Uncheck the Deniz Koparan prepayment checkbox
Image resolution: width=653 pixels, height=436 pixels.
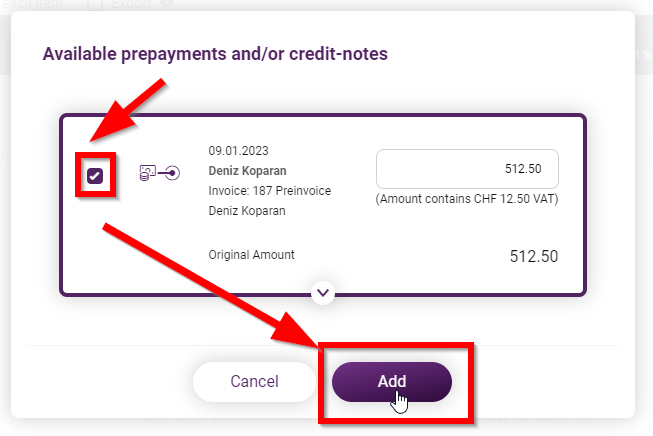click(x=95, y=176)
